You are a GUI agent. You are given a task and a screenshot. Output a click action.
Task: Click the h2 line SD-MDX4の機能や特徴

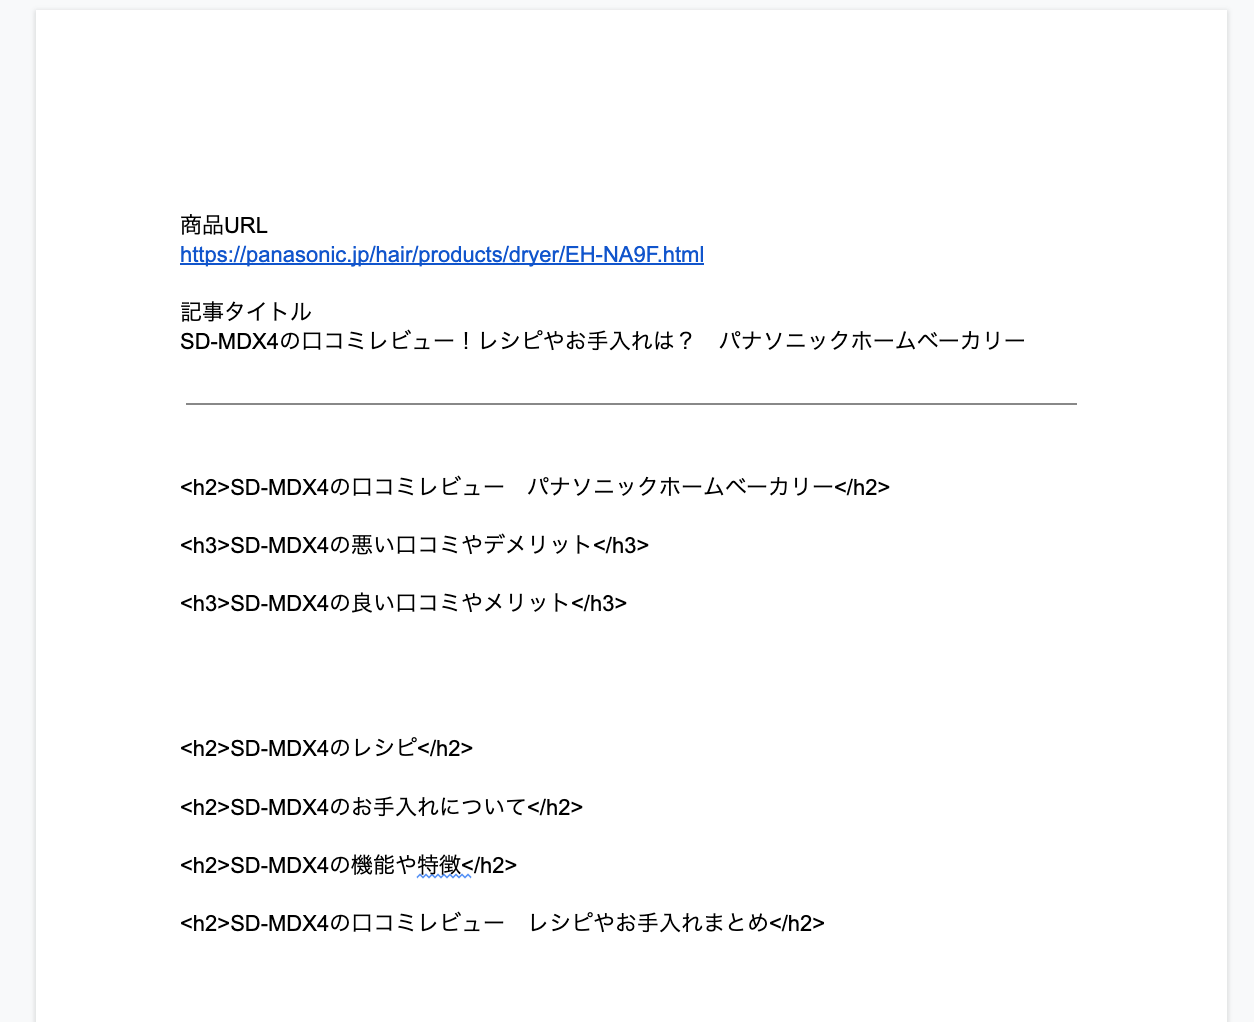pyautogui.click(x=348, y=865)
